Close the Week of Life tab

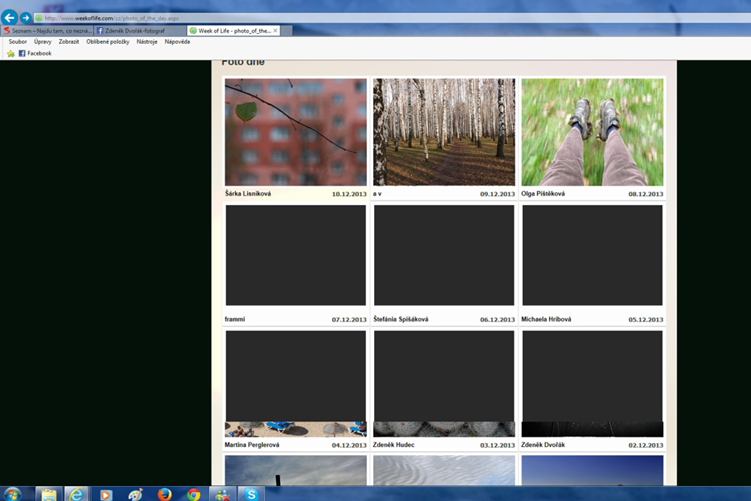click(275, 30)
